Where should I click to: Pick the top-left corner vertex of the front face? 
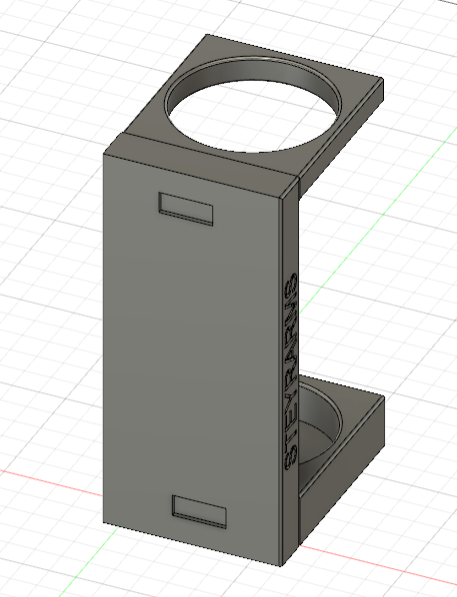coord(104,153)
